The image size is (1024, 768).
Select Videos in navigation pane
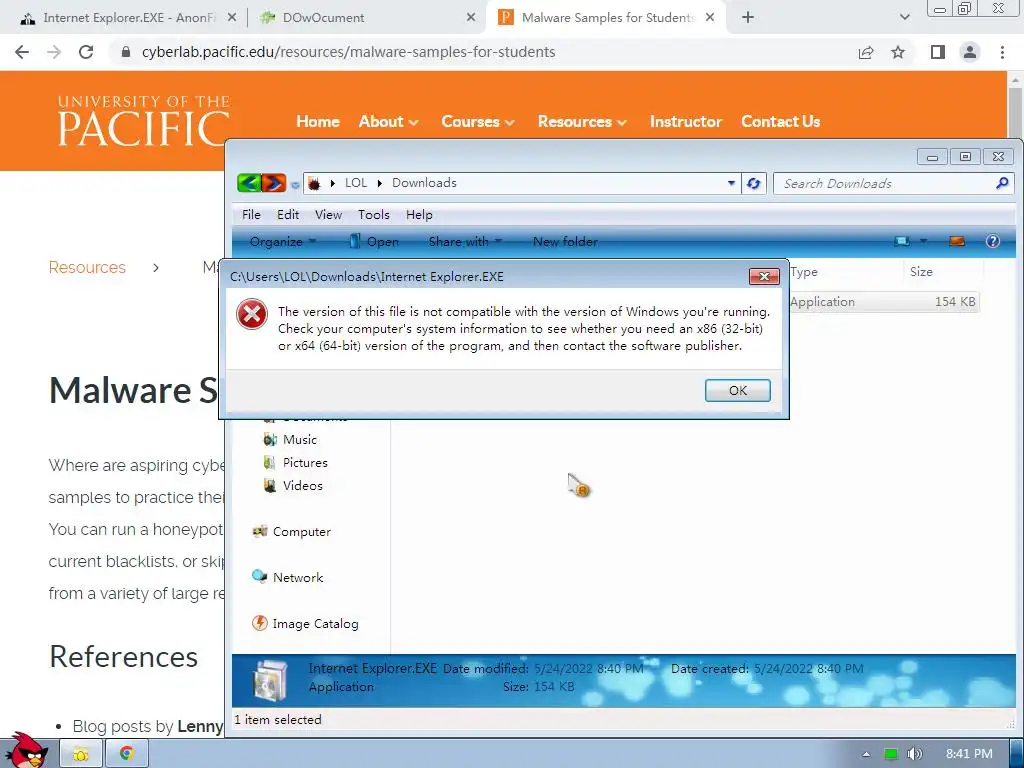point(293,485)
